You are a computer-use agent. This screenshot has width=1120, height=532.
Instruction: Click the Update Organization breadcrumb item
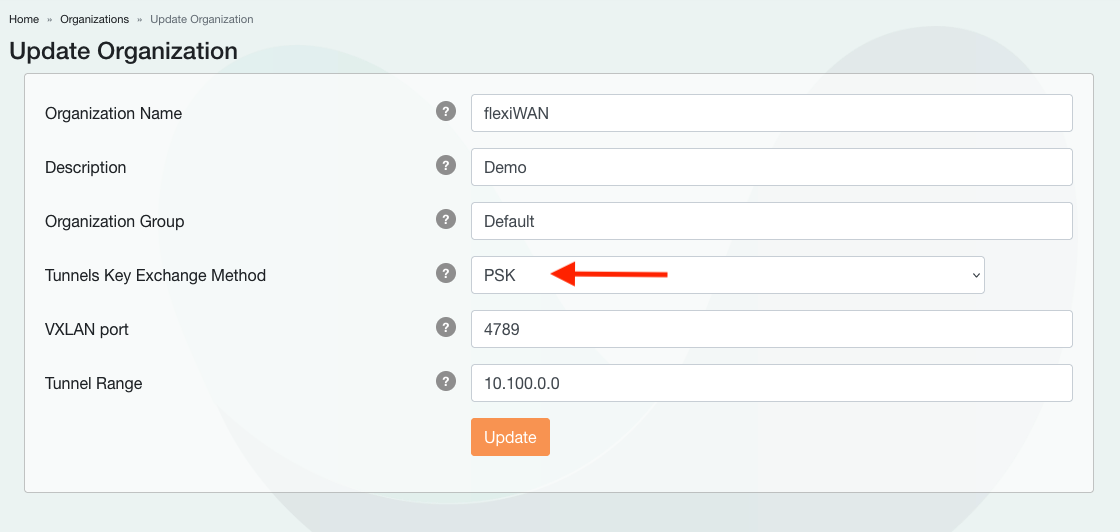[x=201, y=19]
